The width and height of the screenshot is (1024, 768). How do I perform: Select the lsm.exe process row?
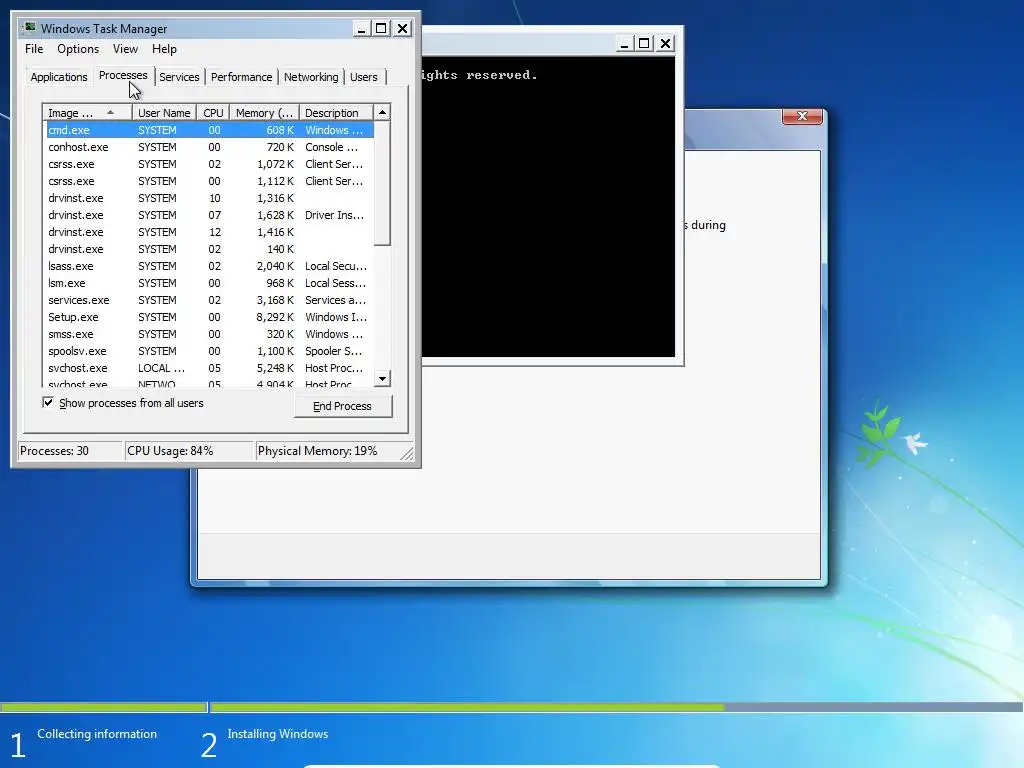pos(210,283)
